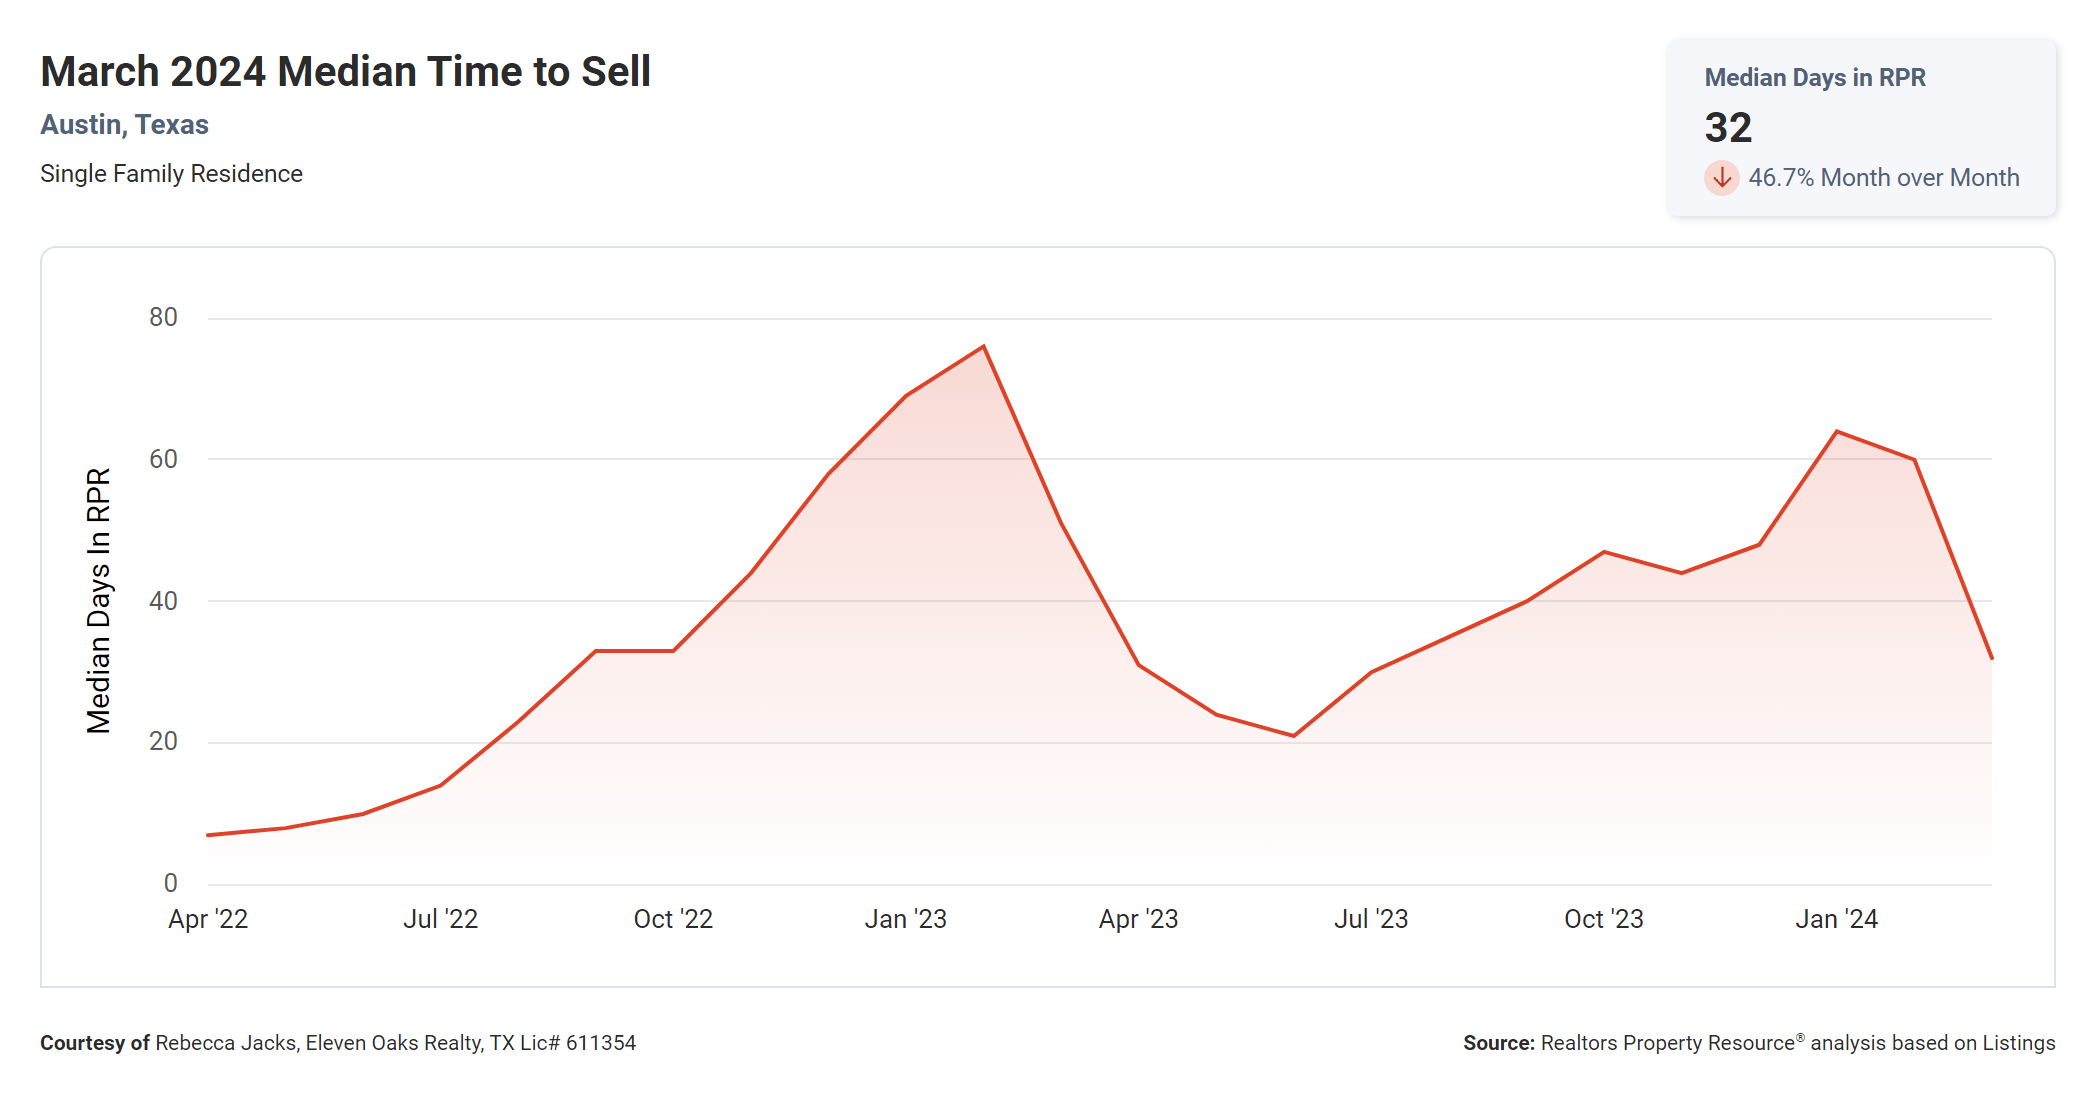Click the Apr '23 x-axis label
The width and height of the screenshot is (2096, 1100).
point(1138,919)
